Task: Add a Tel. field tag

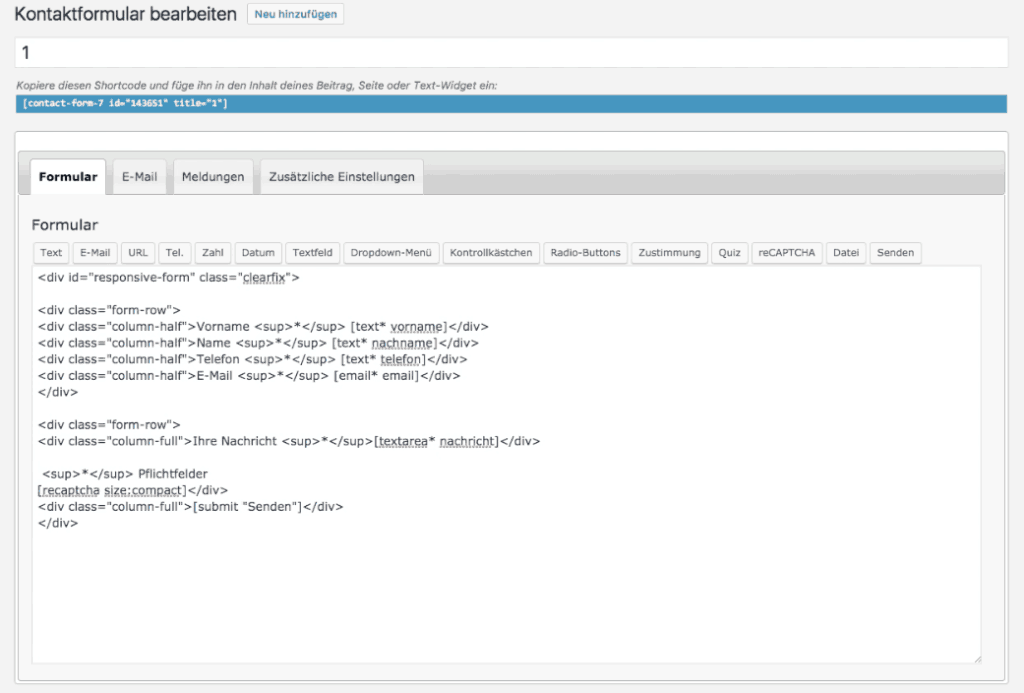Action: pos(174,253)
